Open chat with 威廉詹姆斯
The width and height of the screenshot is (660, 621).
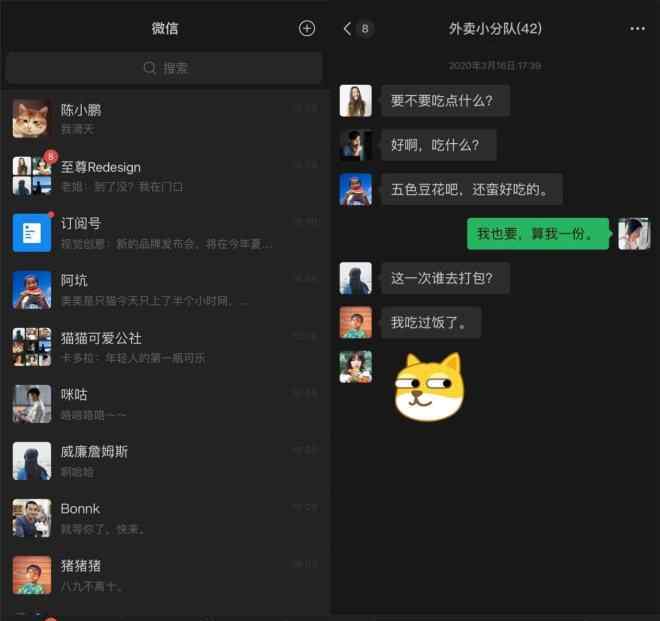coord(164,461)
